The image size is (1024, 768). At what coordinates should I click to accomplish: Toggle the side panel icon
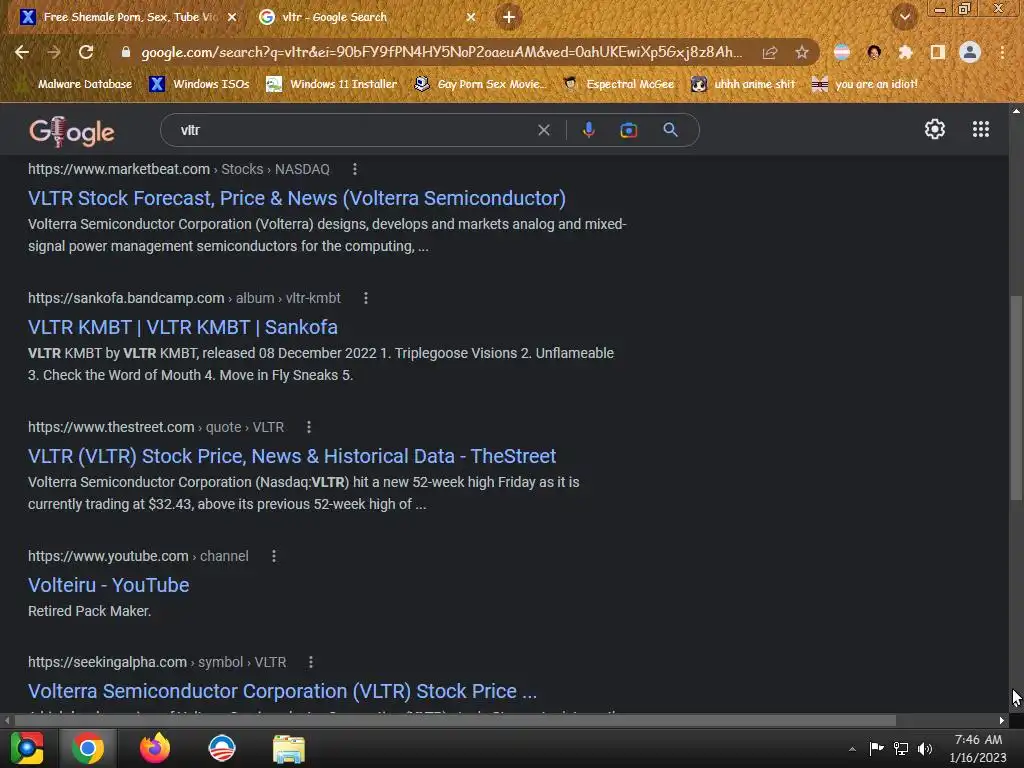coord(938,52)
